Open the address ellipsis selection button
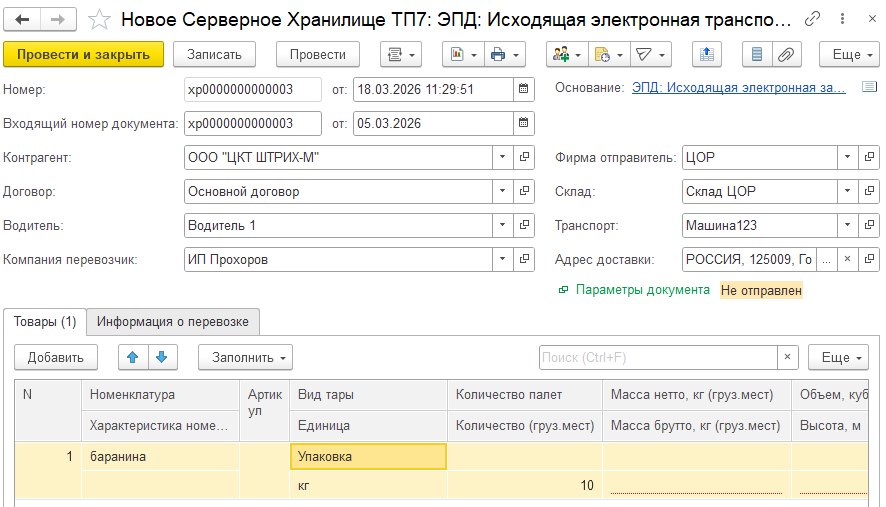Viewport: 886px width, 507px height. click(x=827, y=259)
